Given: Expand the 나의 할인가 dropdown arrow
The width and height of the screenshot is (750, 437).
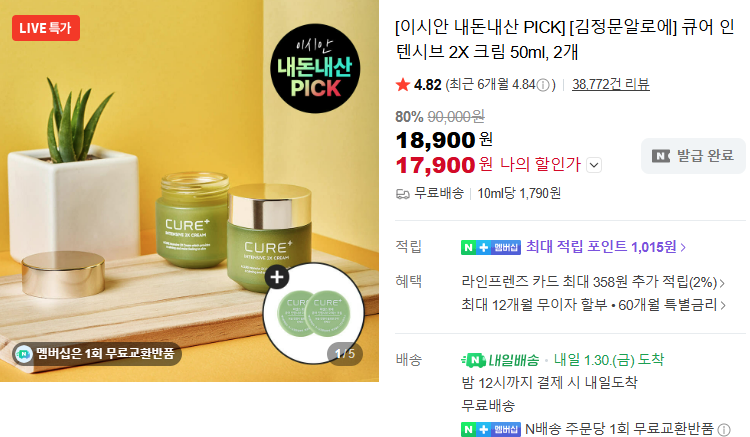Looking at the screenshot, I should (x=594, y=165).
